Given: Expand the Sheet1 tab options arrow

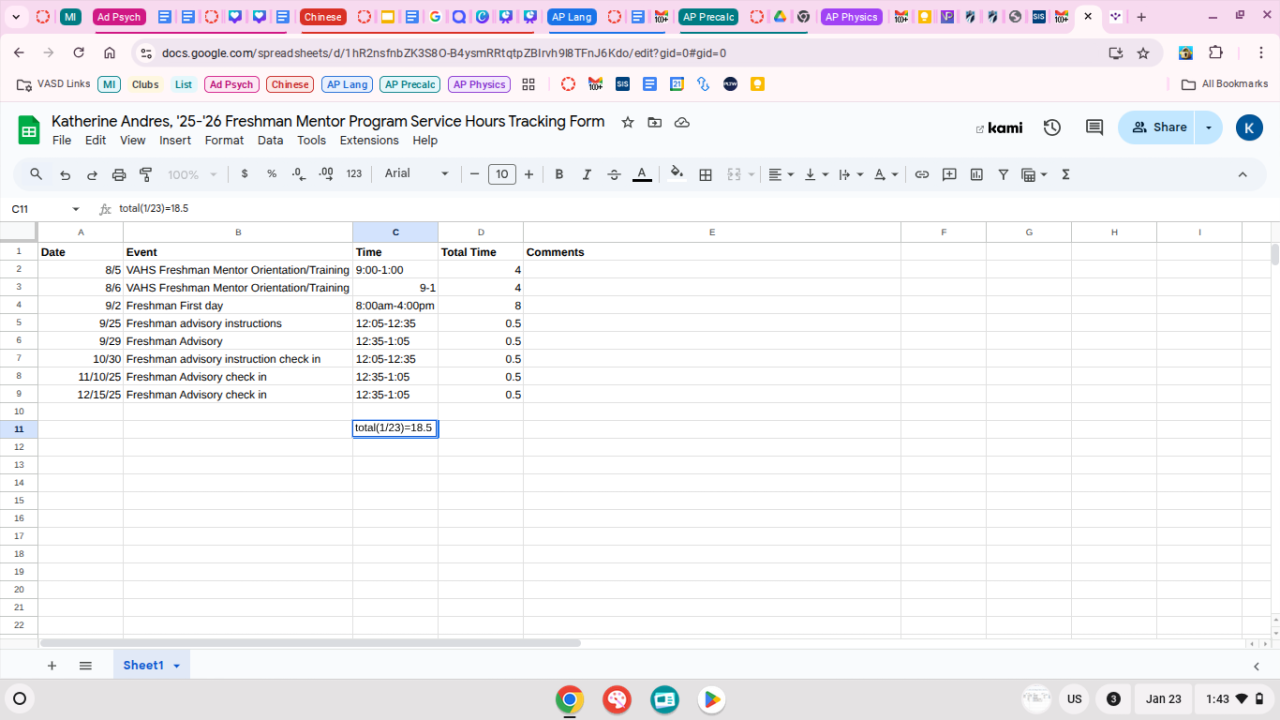Looking at the screenshot, I should click(x=177, y=666).
